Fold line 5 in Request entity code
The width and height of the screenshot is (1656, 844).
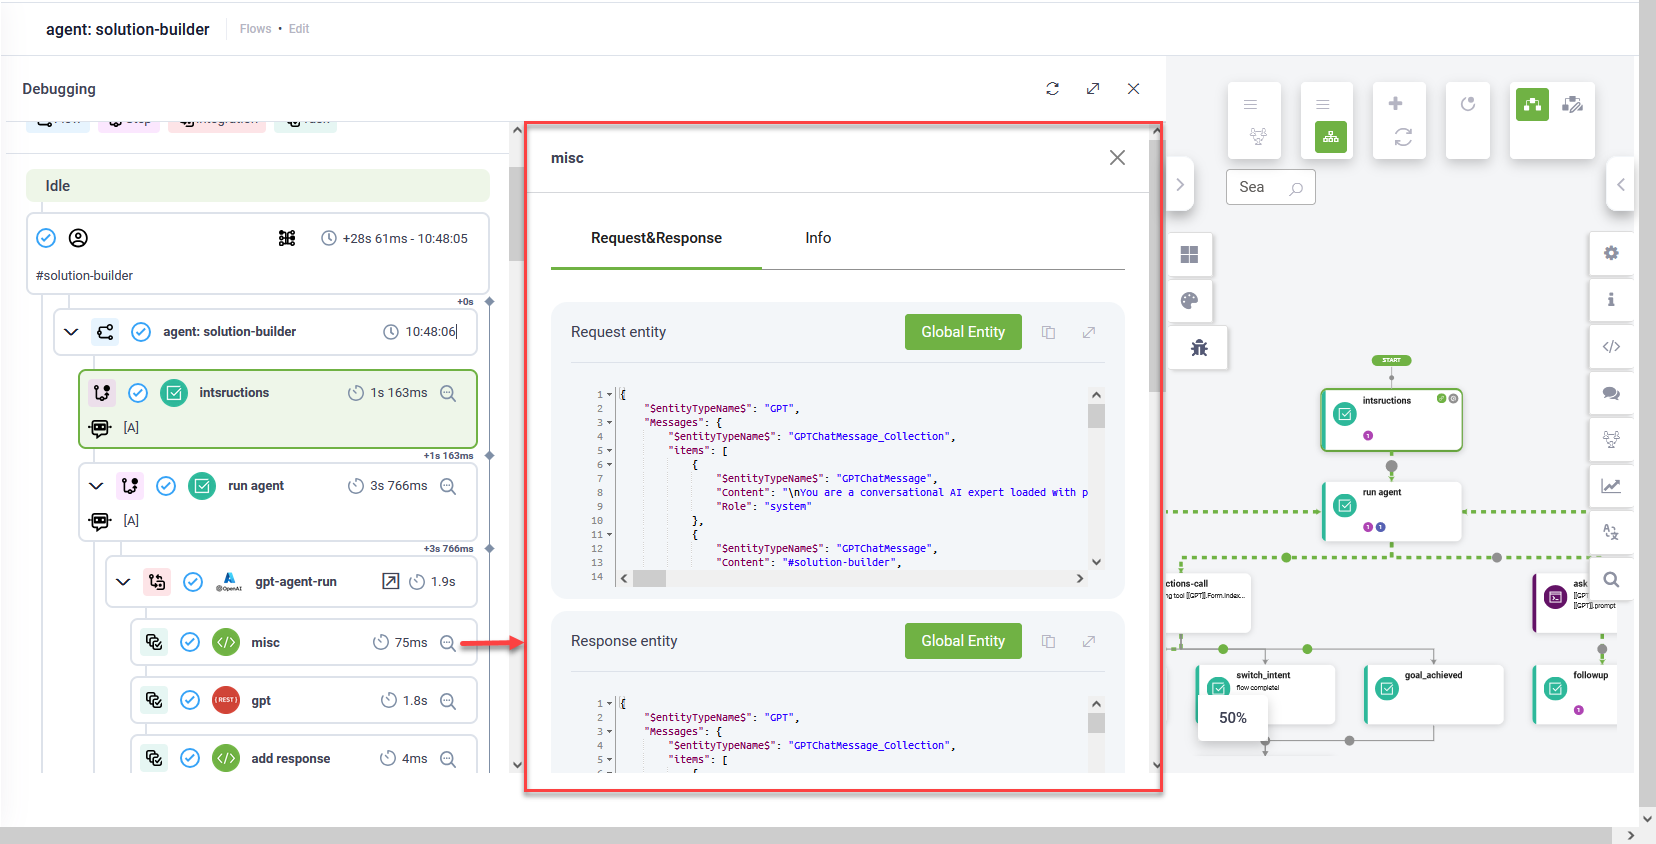[610, 451]
